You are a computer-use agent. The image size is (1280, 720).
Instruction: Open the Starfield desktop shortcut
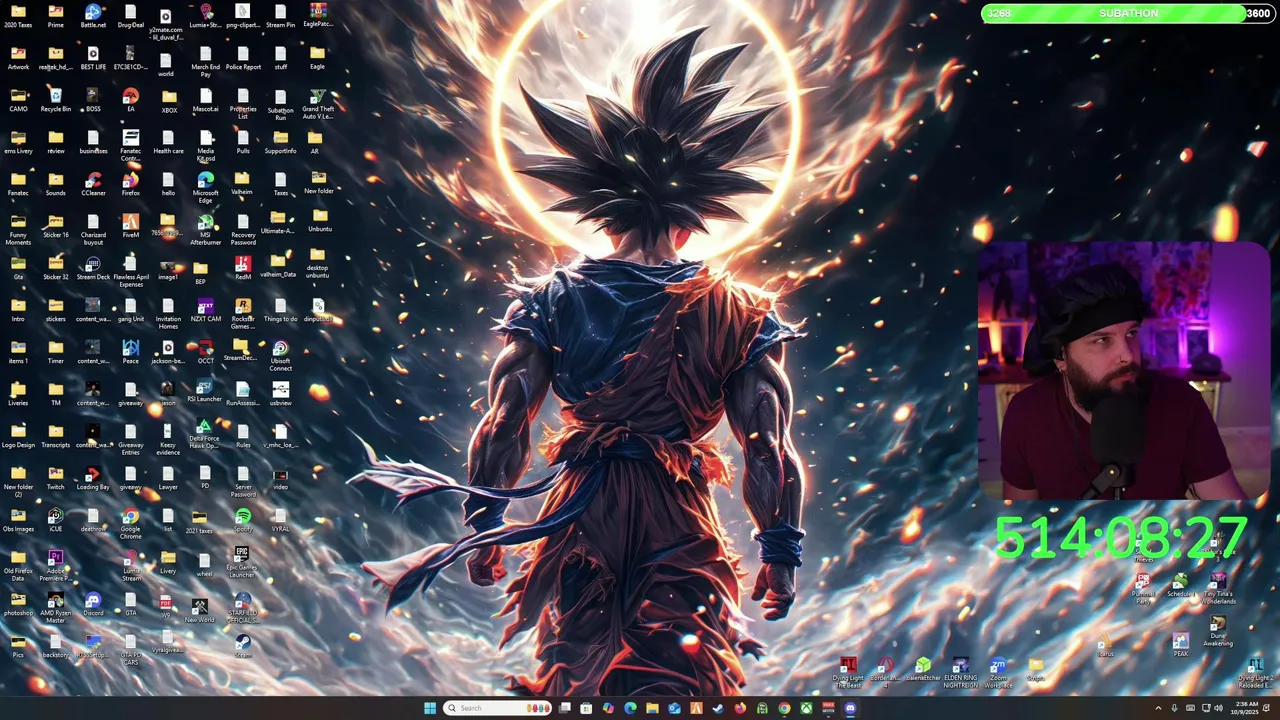point(243,607)
